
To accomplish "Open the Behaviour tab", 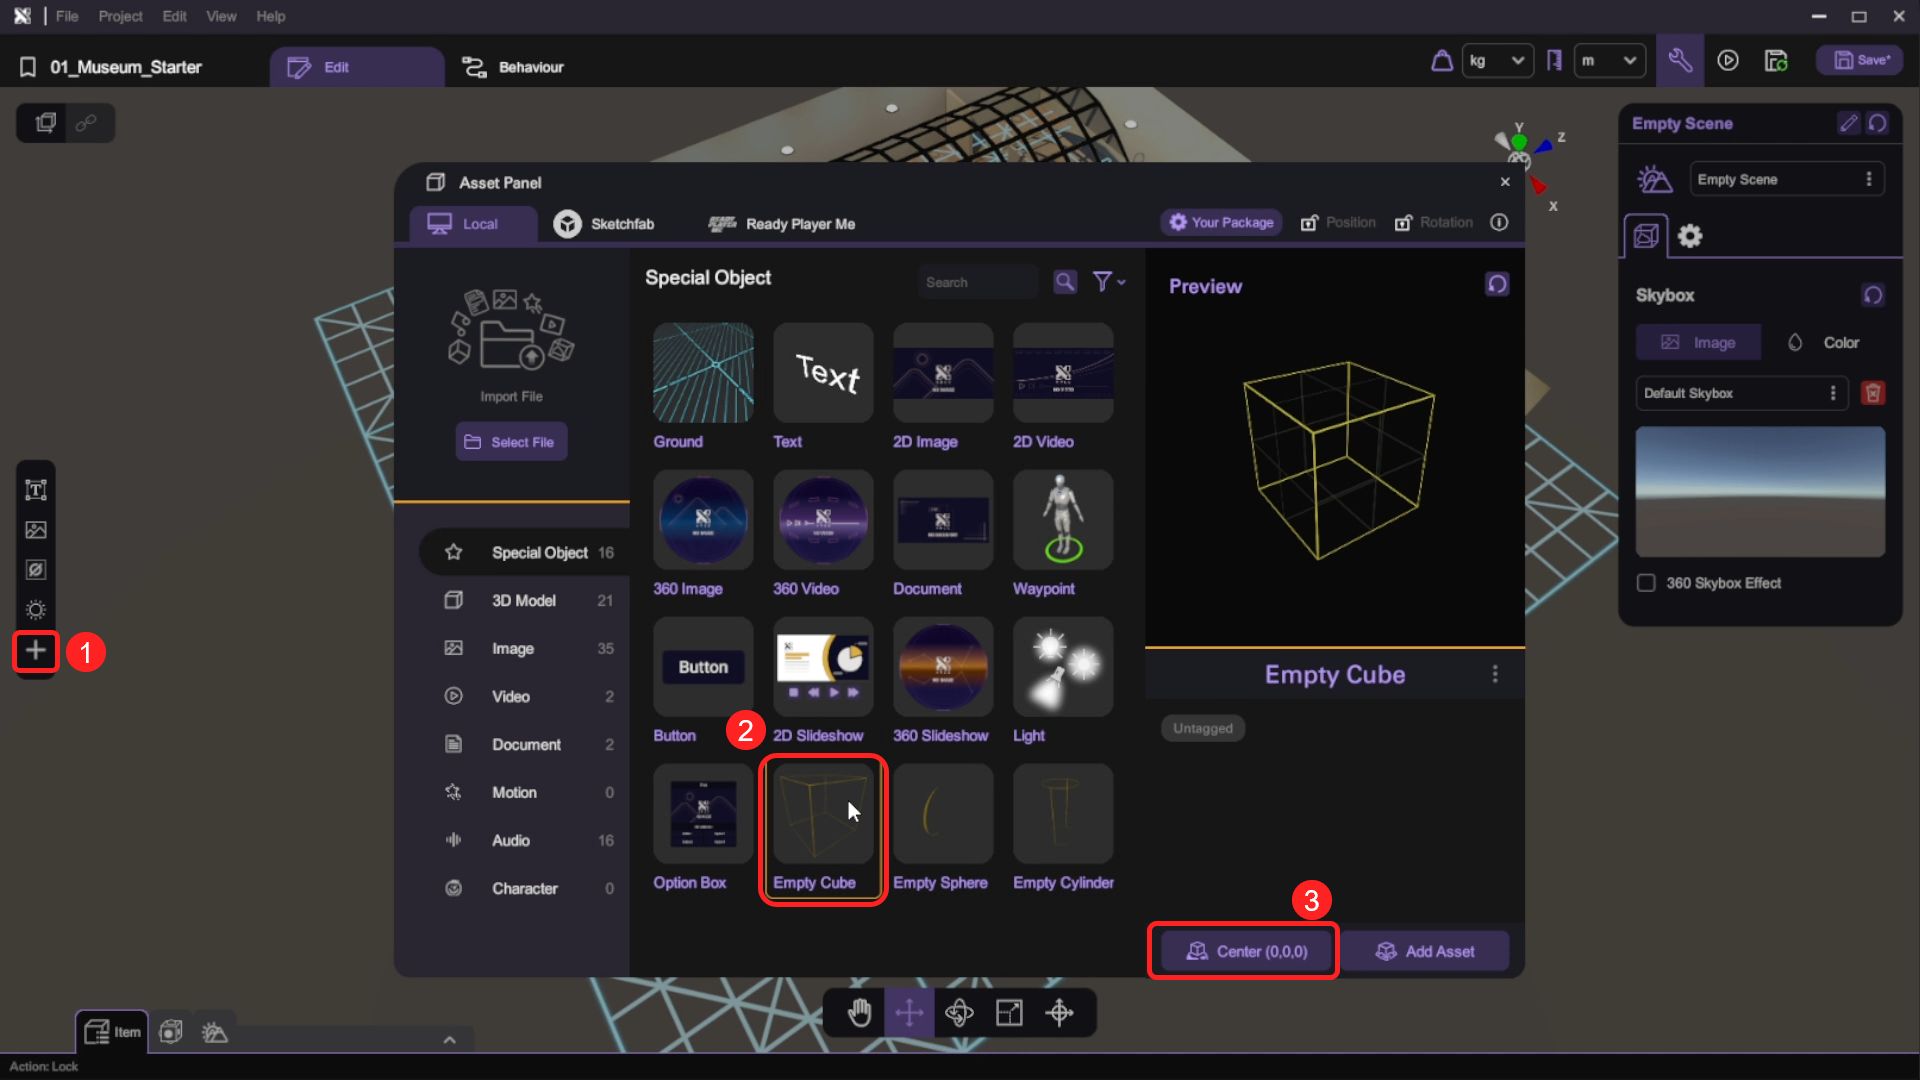I will tap(513, 67).
